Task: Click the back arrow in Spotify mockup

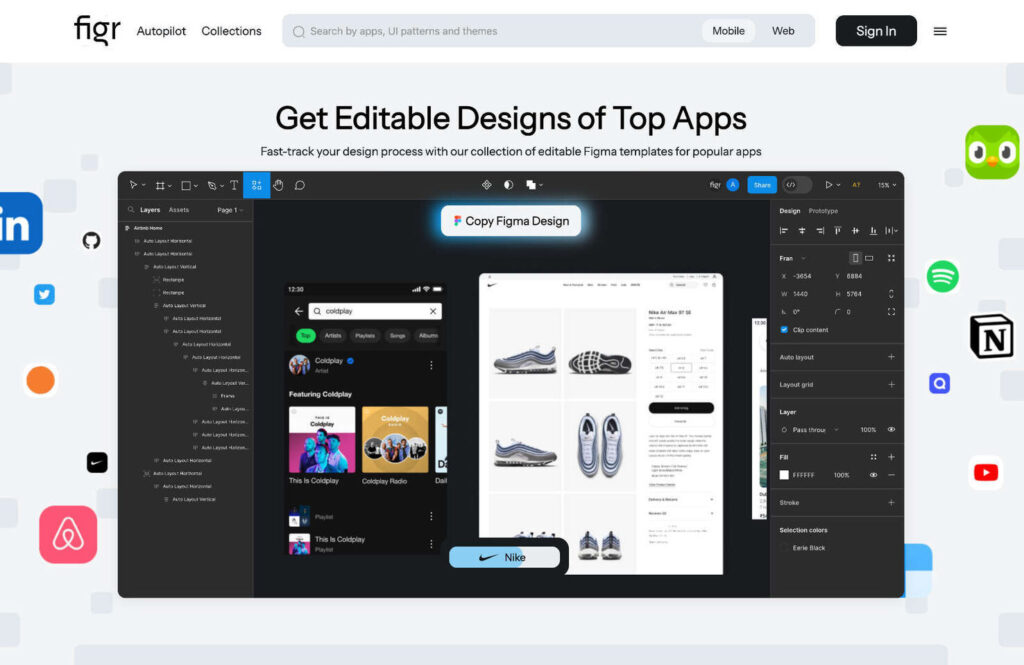Action: point(298,311)
